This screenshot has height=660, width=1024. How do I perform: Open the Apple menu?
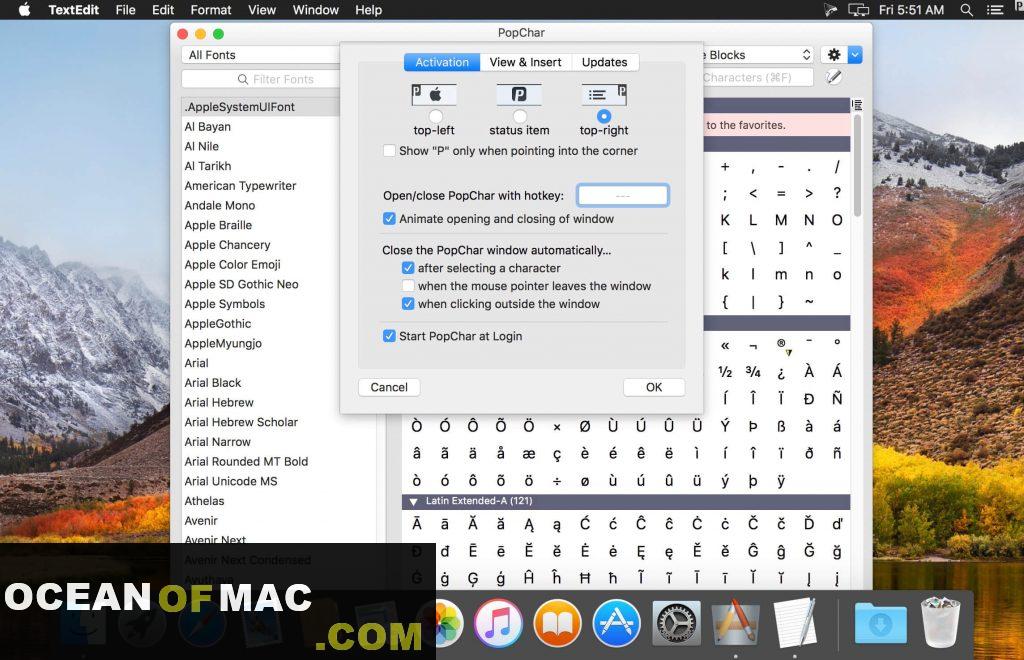tap(24, 10)
